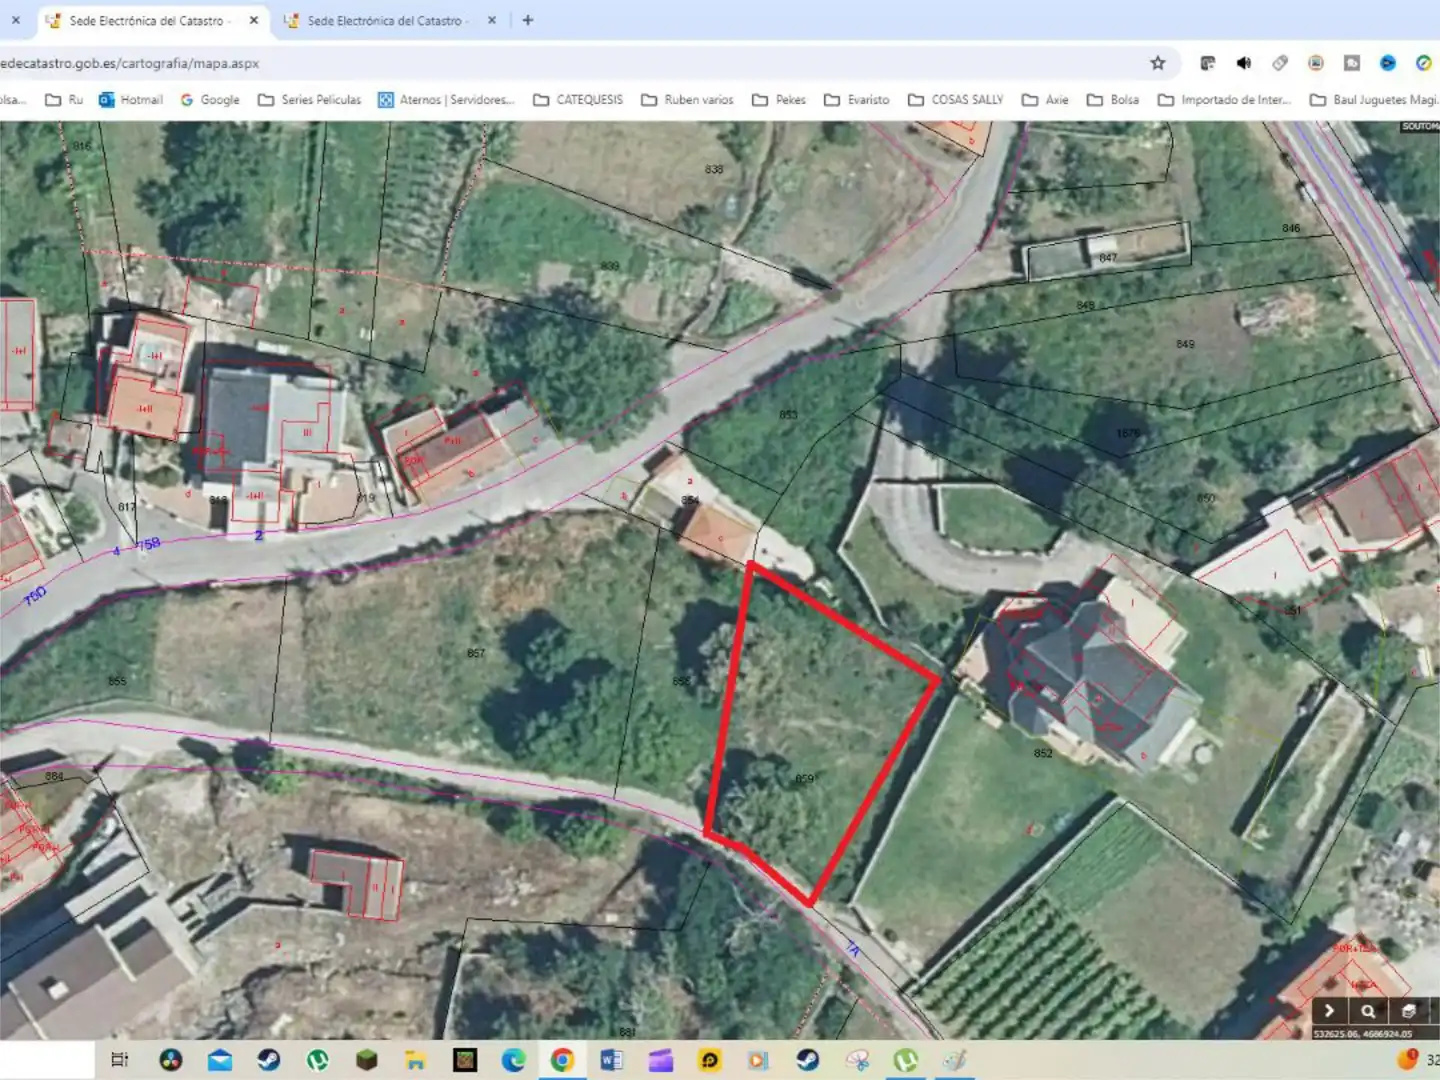
Task: Close the first Catastro tab
Action: (x=254, y=20)
